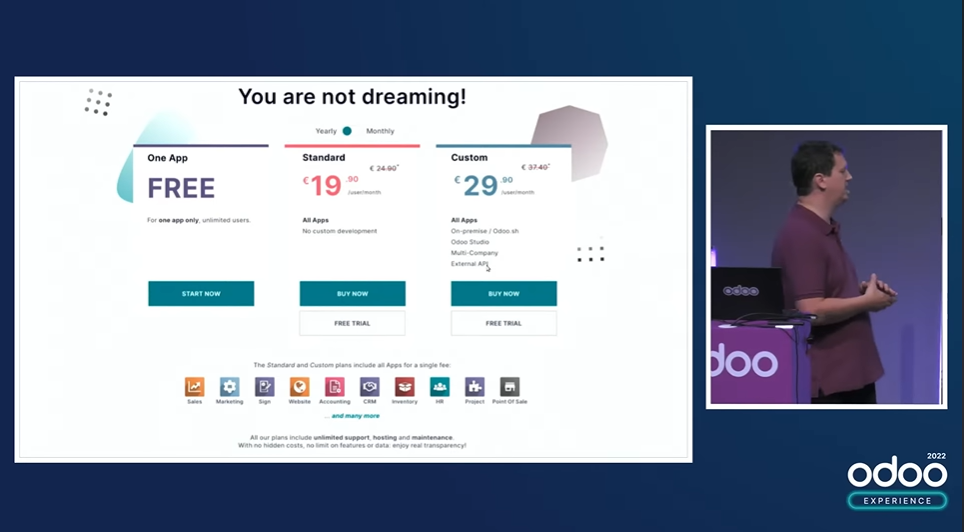964x532 pixels.
Task: Start FREE TRIAL for Custom plan
Action: [x=504, y=323]
